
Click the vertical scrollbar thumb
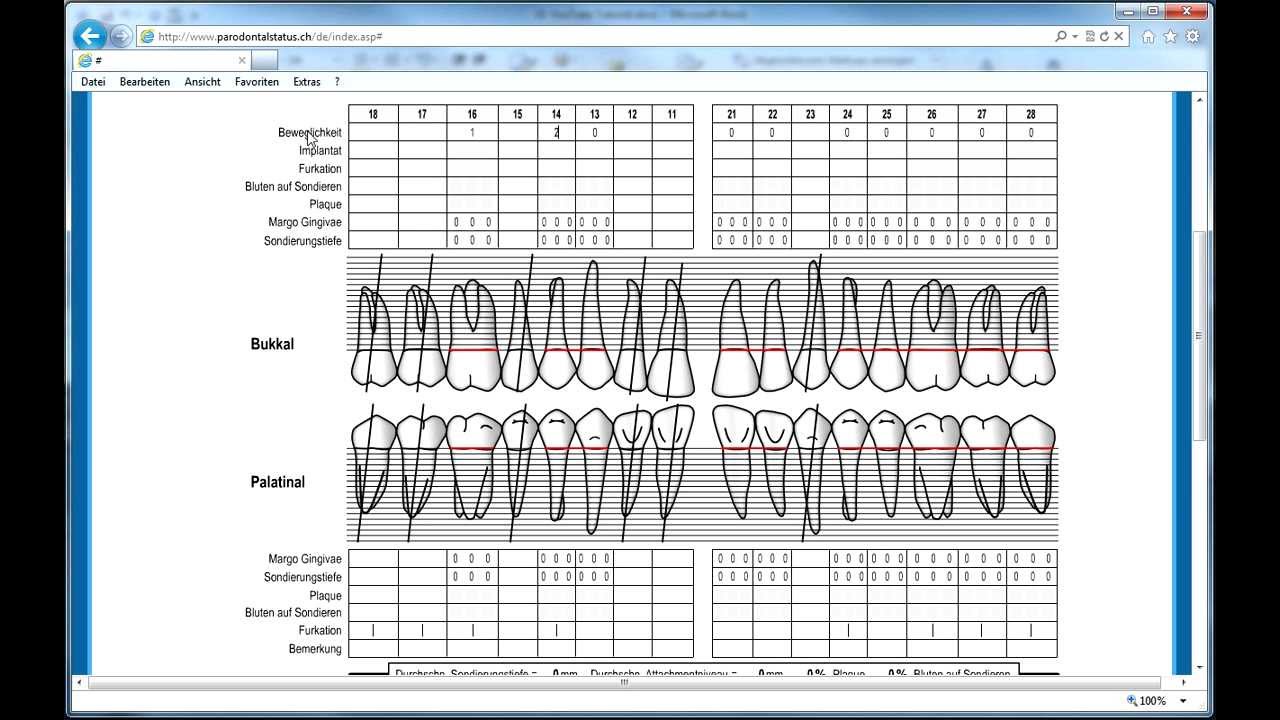coord(1199,335)
